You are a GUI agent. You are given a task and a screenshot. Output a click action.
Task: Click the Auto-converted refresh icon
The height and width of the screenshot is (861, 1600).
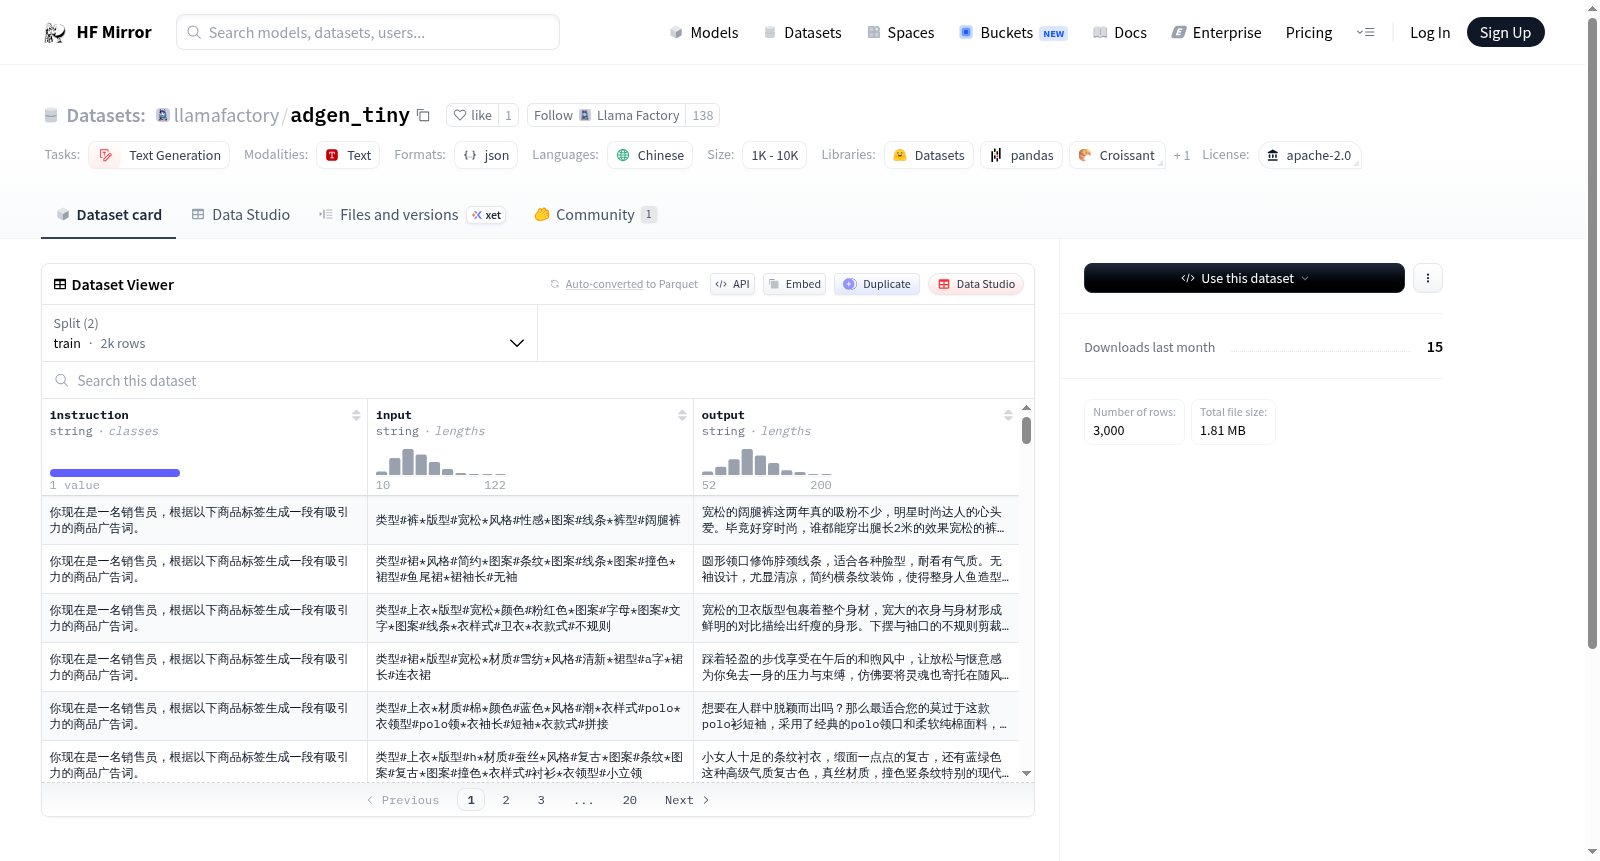tap(555, 284)
